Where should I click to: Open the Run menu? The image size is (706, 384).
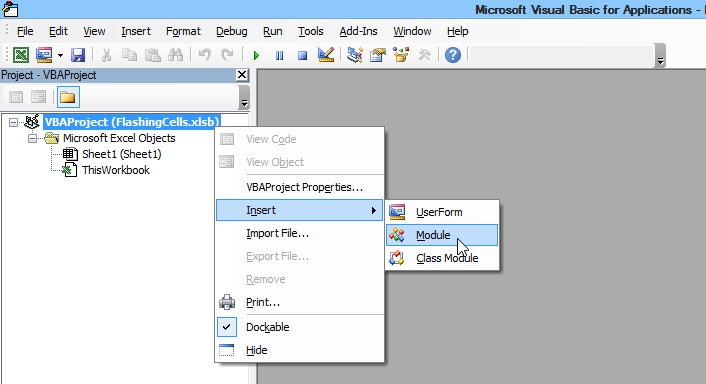click(x=273, y=32)
